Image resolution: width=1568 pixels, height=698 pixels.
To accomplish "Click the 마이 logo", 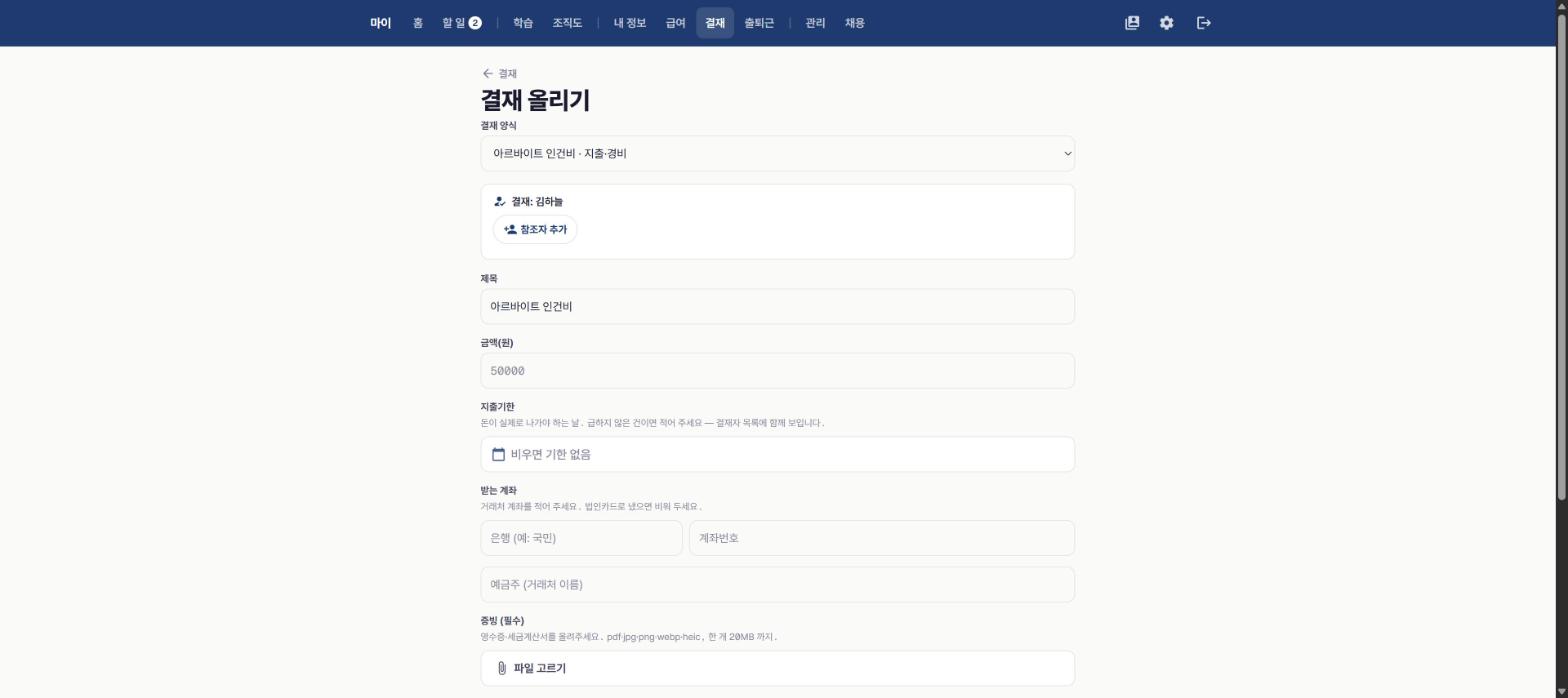I will 380,23.
